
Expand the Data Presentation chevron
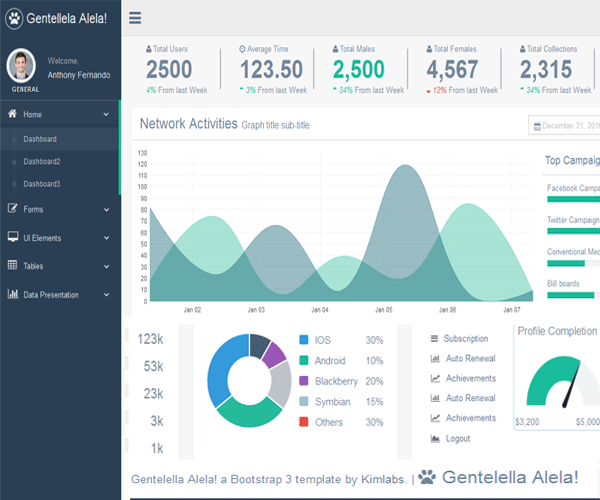pos(106,295)
